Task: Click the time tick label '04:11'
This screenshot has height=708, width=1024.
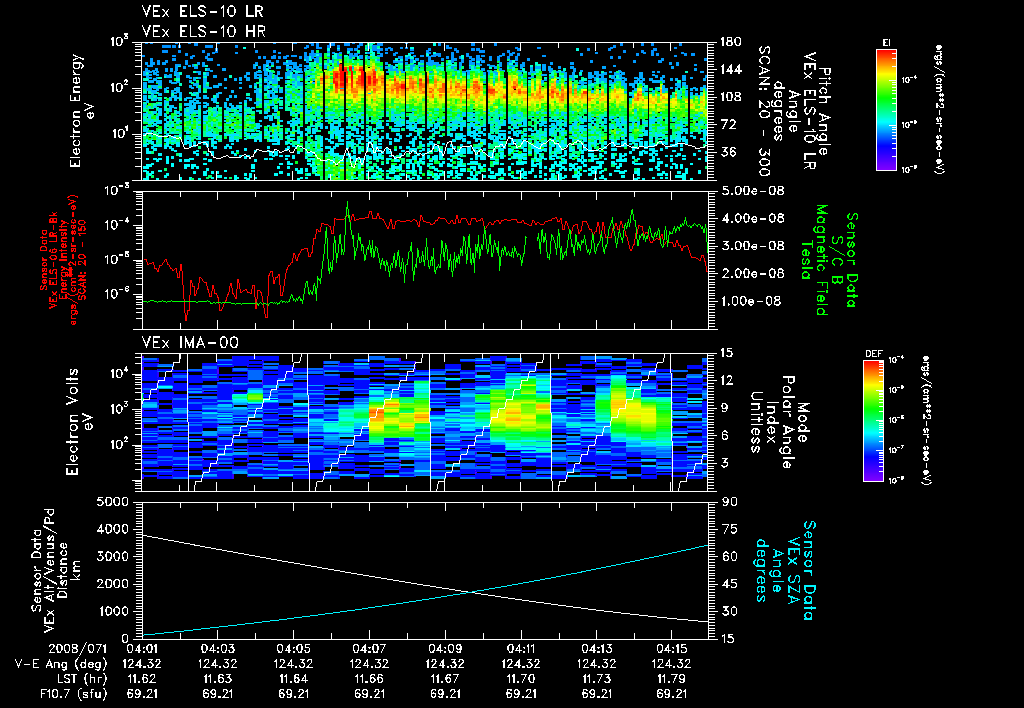Action: pos(520,649)
